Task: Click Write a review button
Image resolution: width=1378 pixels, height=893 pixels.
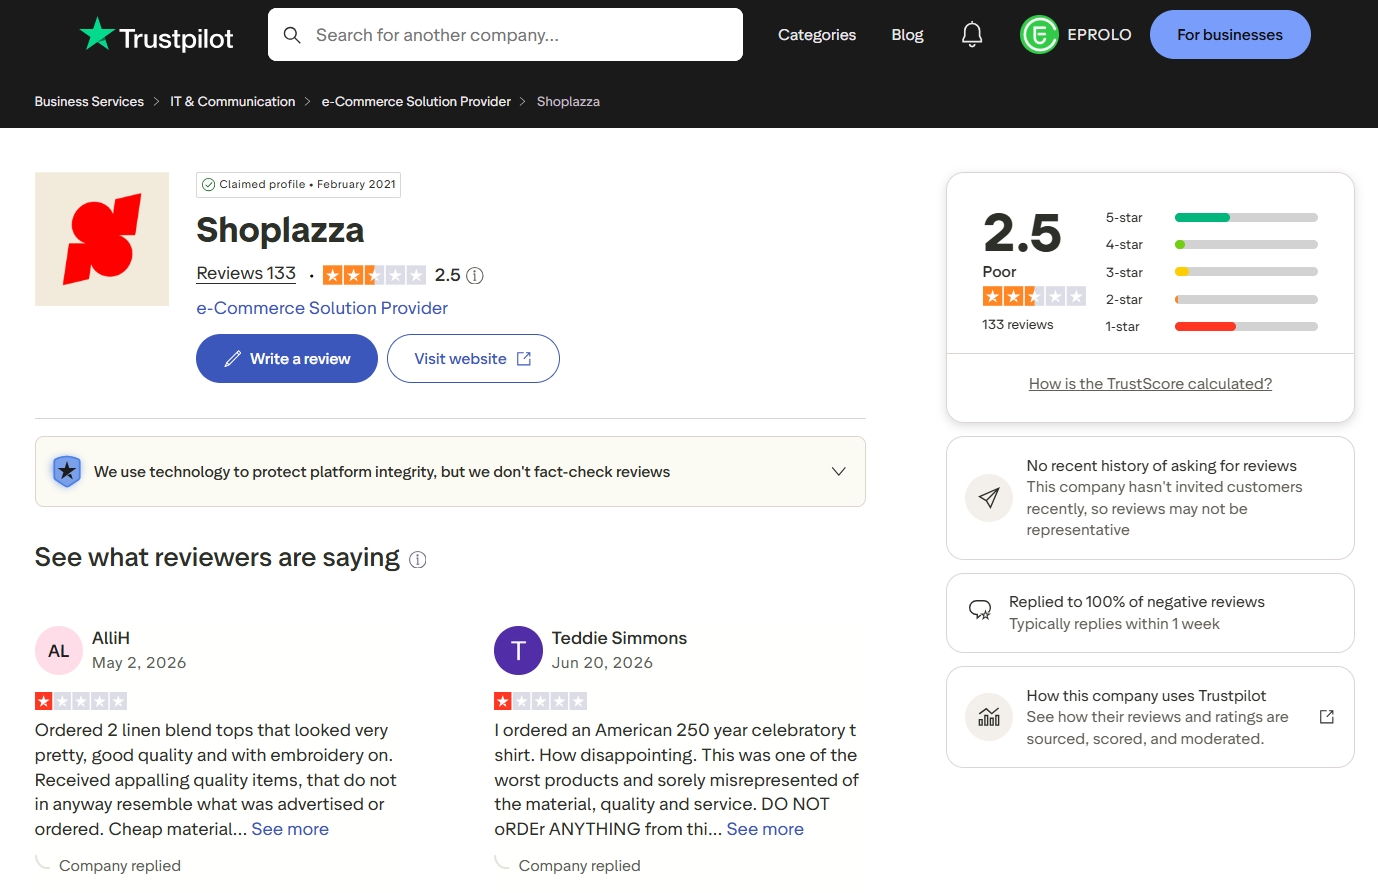Action: (x=287, y=359)
